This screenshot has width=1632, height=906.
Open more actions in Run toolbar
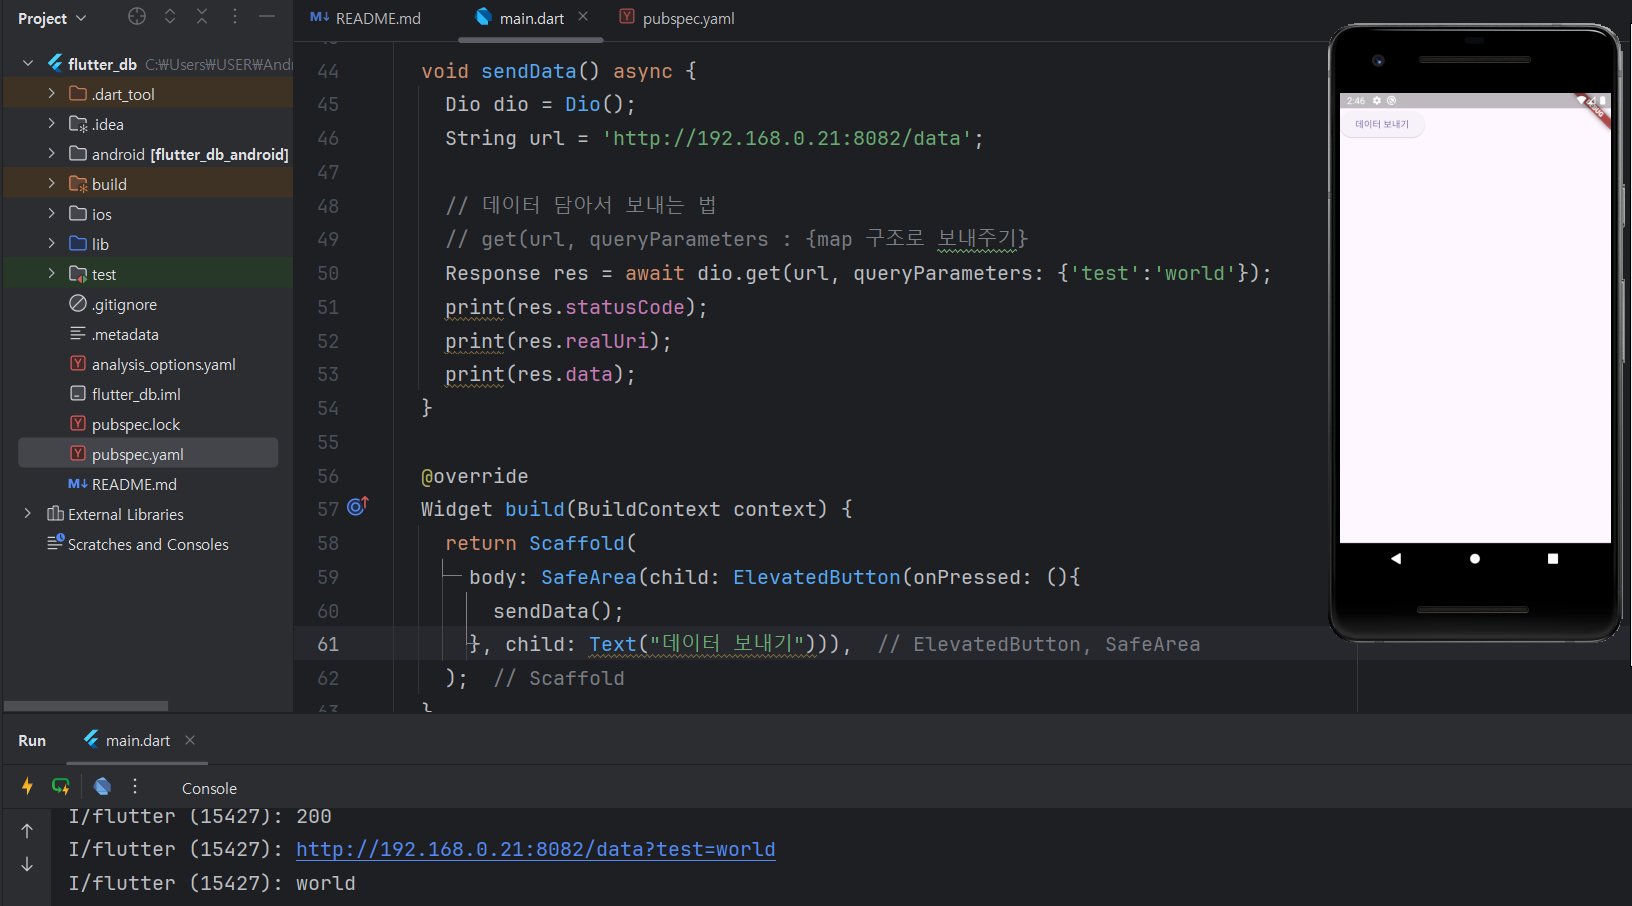pyautogui.click(x=135, y=787)
